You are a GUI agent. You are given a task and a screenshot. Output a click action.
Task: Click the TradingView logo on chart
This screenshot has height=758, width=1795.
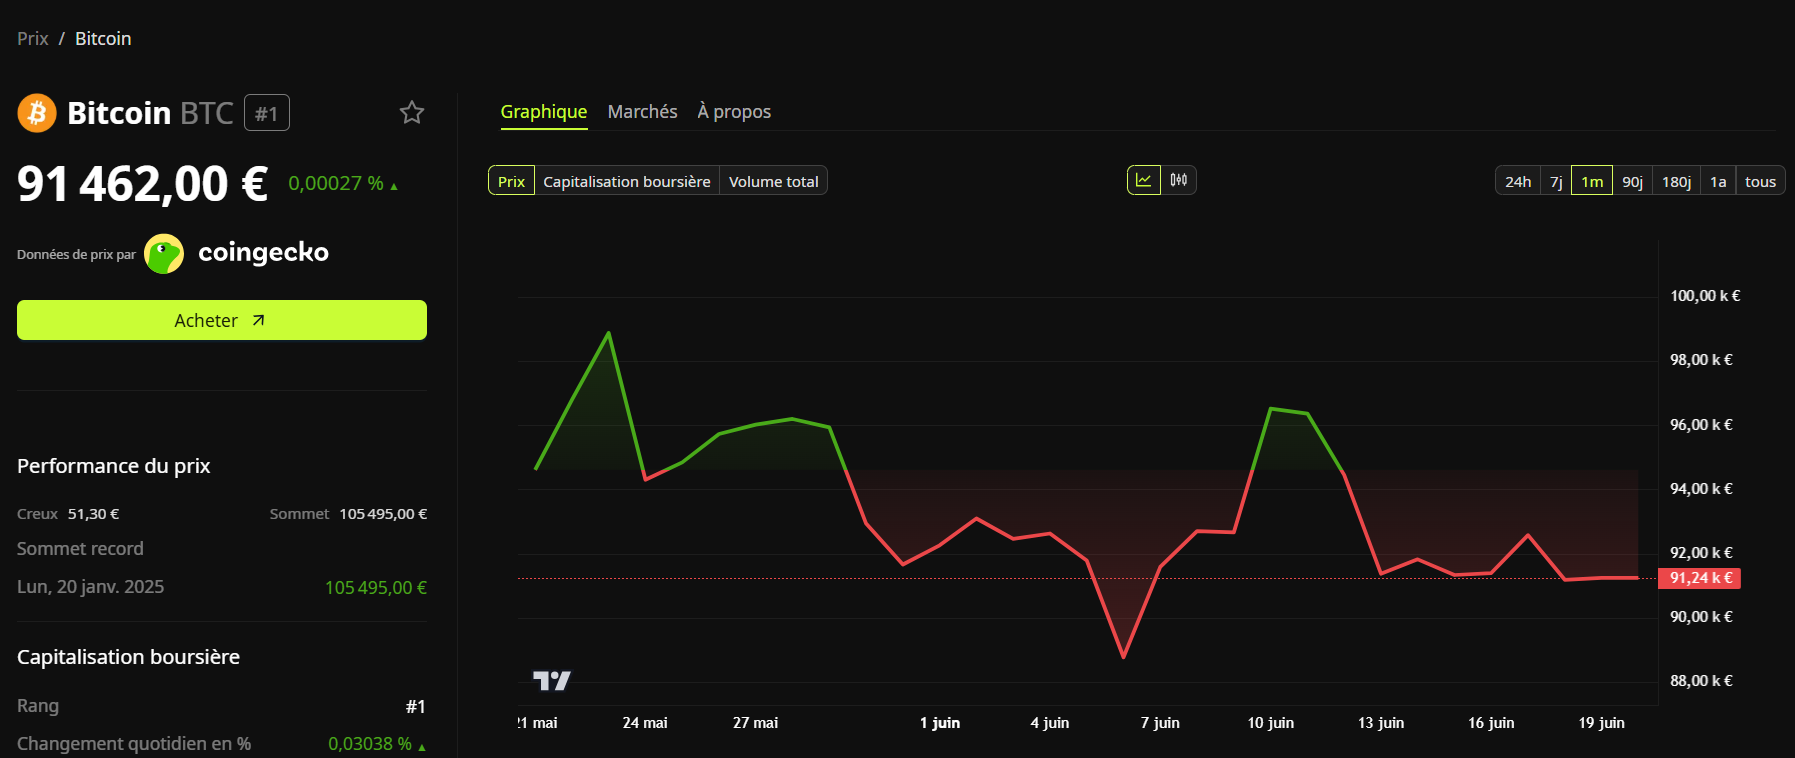pyautogui.click(x=551, y=680)
